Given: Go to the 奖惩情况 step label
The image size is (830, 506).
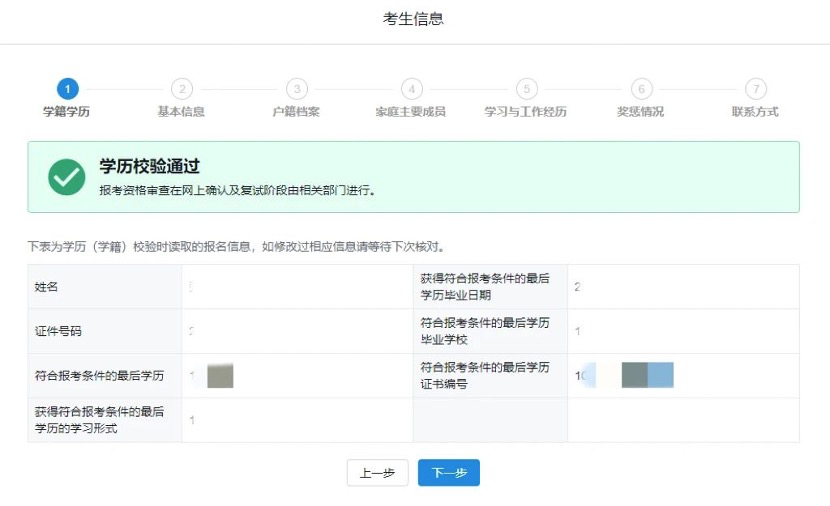Looking at the screenshot, I should point(640,112).
